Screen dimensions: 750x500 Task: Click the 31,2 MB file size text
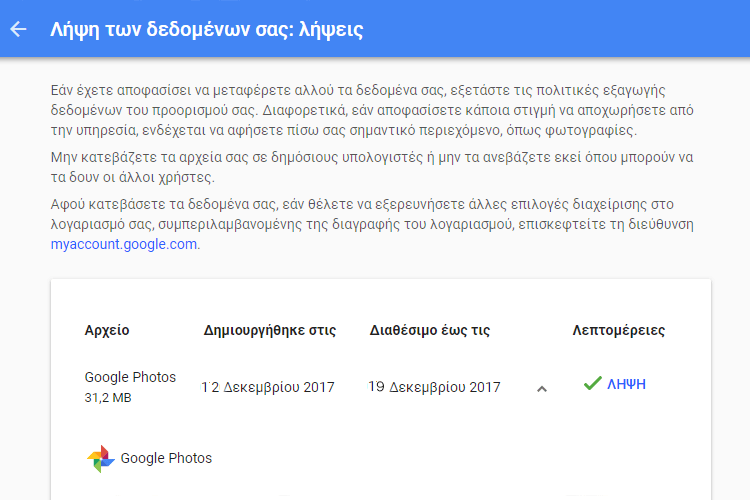point(108,398)
